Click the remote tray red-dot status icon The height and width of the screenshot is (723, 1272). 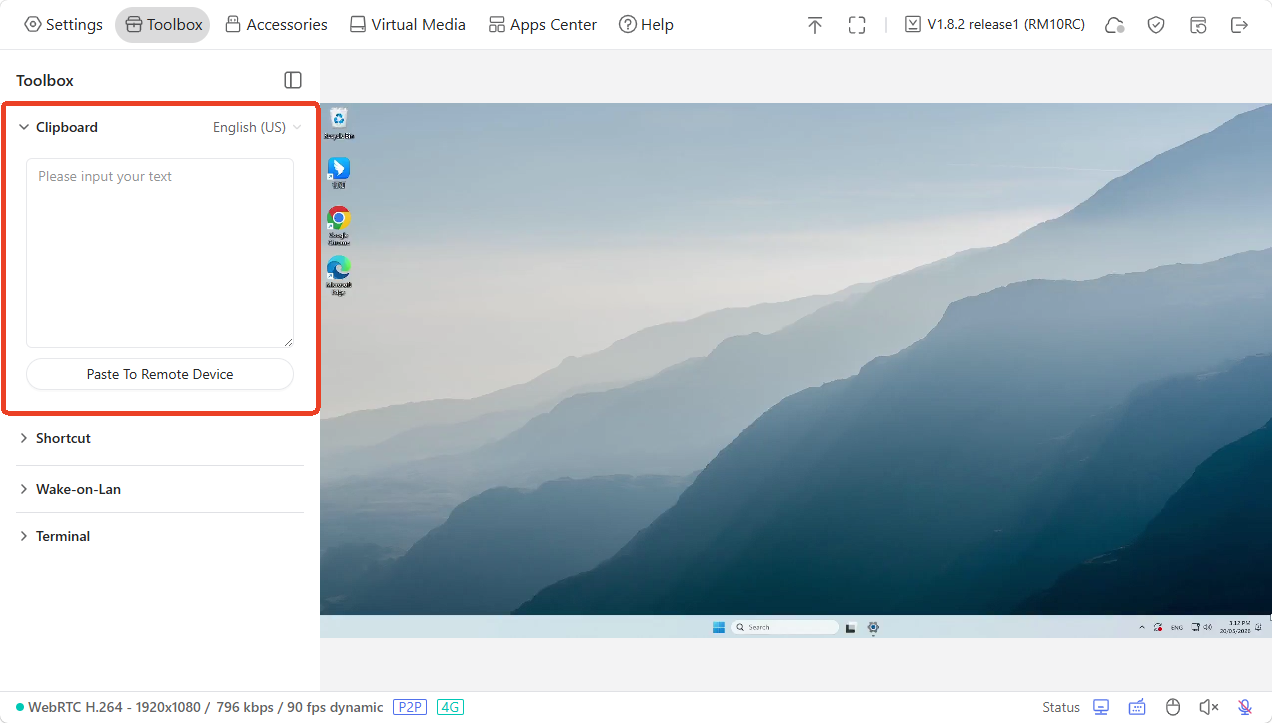click(1158, 627)
